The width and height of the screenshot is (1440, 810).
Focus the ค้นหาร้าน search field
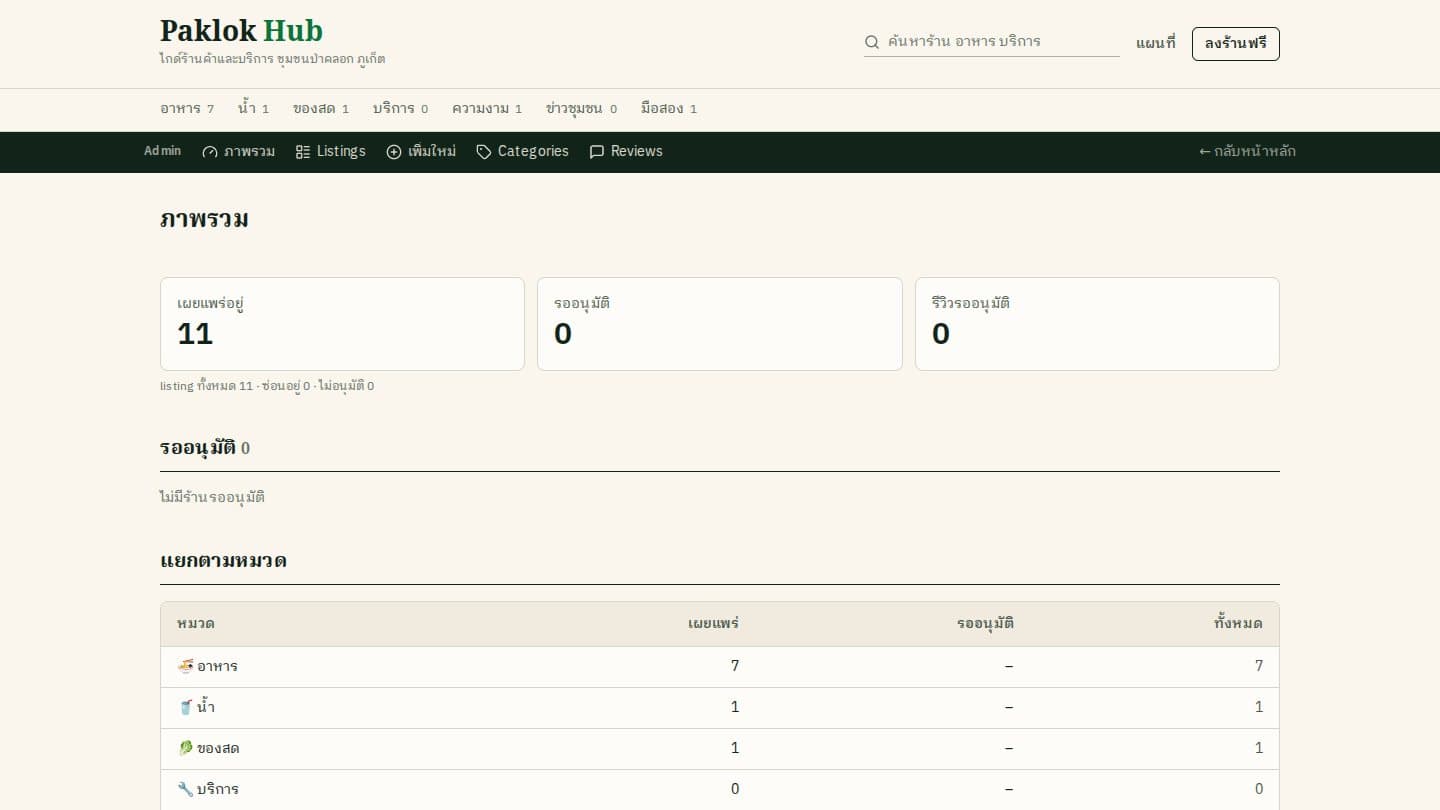[x=992, y=42]
